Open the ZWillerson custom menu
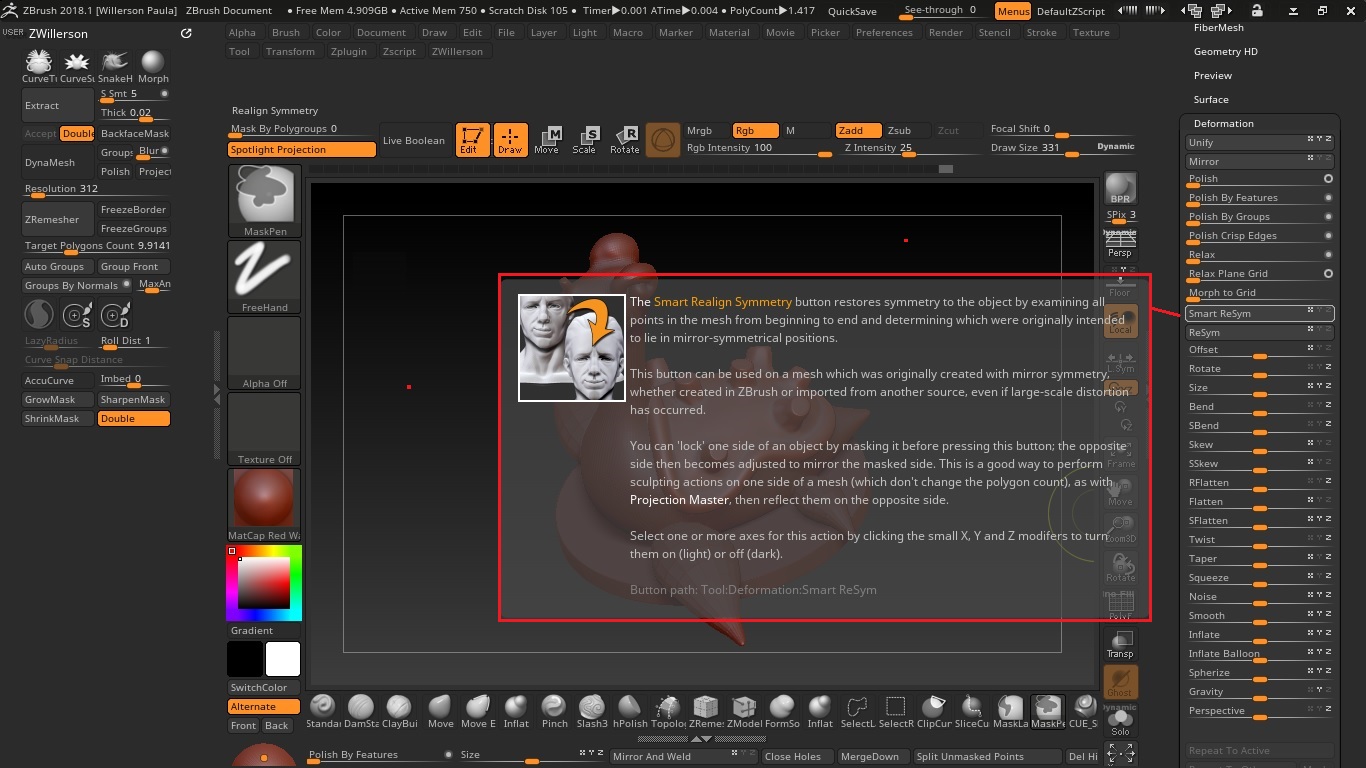1366x768 pixels. pos(457,51)
